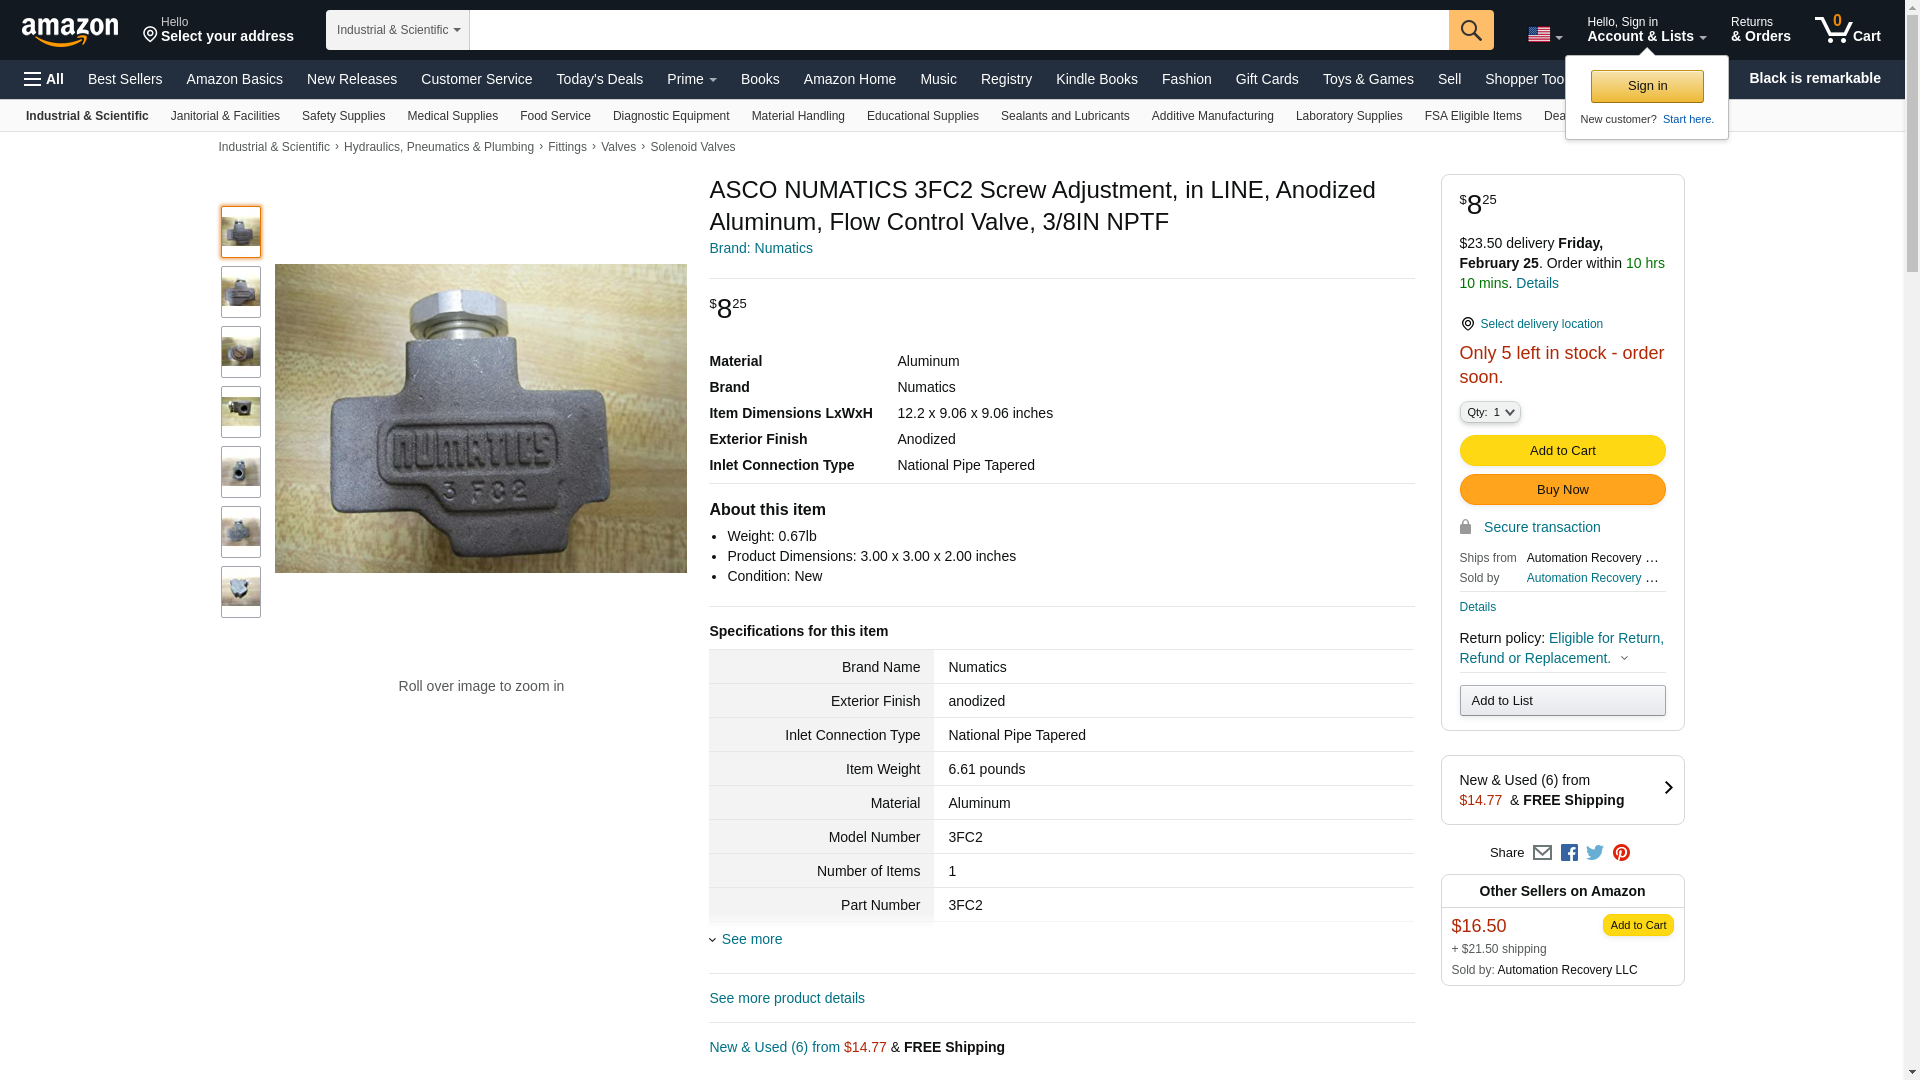
Task: Click the Buy Now button
Action: coord(1562,490)
